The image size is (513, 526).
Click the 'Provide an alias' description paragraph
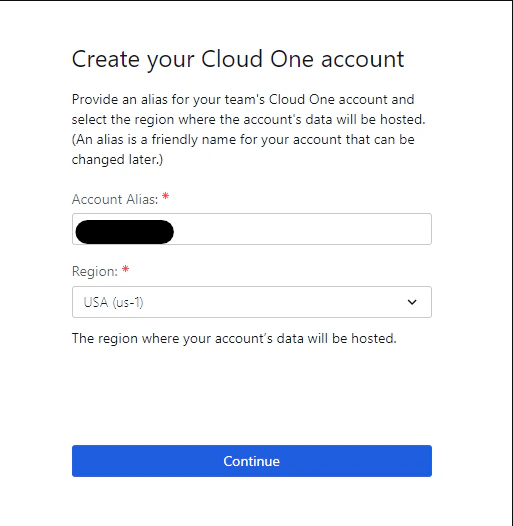248,129
